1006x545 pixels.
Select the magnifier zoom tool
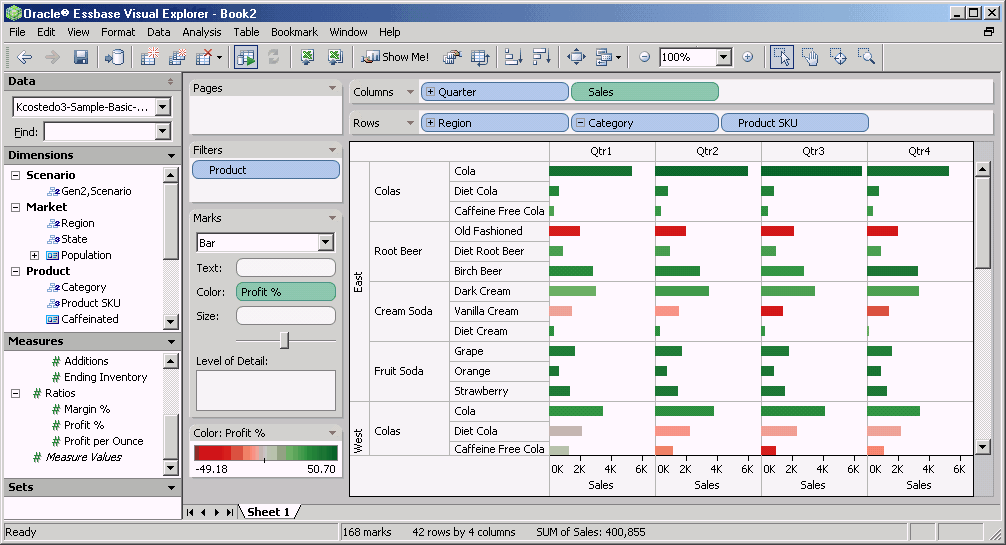(x=866, y=57)
